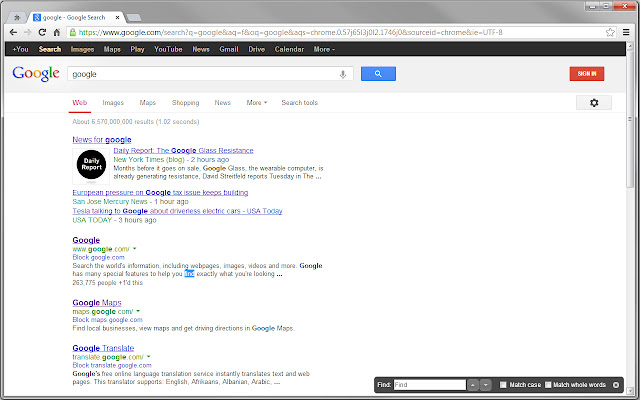
Task: Open Play in the top bar
Action: (x=137, y=49)
